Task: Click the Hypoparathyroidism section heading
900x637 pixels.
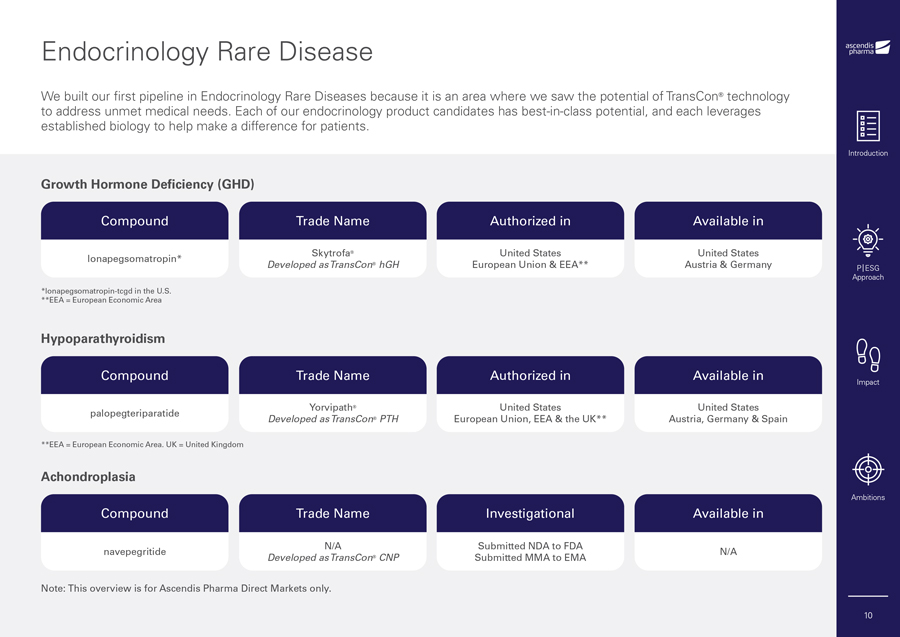Action: click(x=103, y=339)
